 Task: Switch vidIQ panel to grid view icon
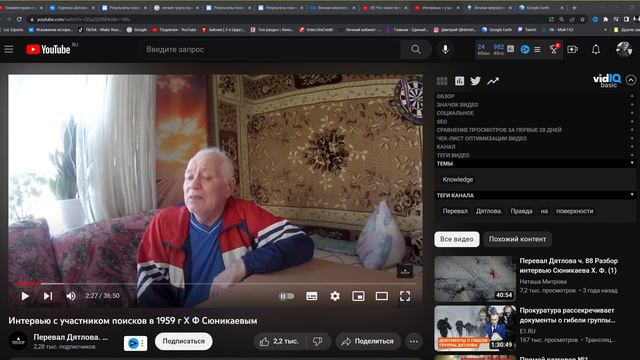pyautogui.click(x=442, y=81)
